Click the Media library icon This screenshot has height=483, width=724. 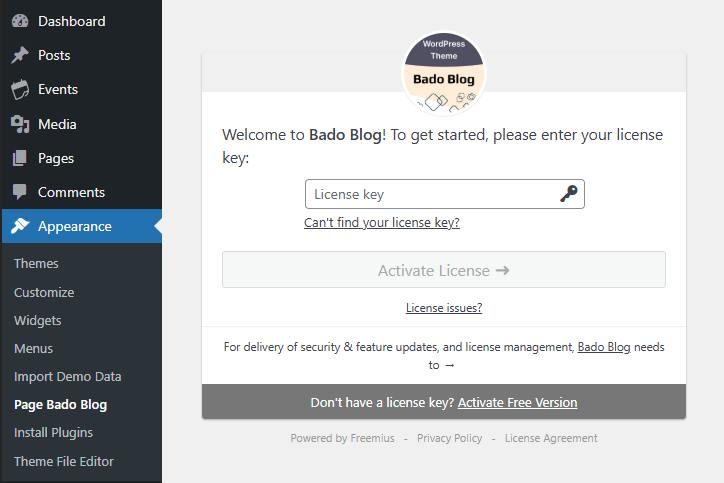20,124
